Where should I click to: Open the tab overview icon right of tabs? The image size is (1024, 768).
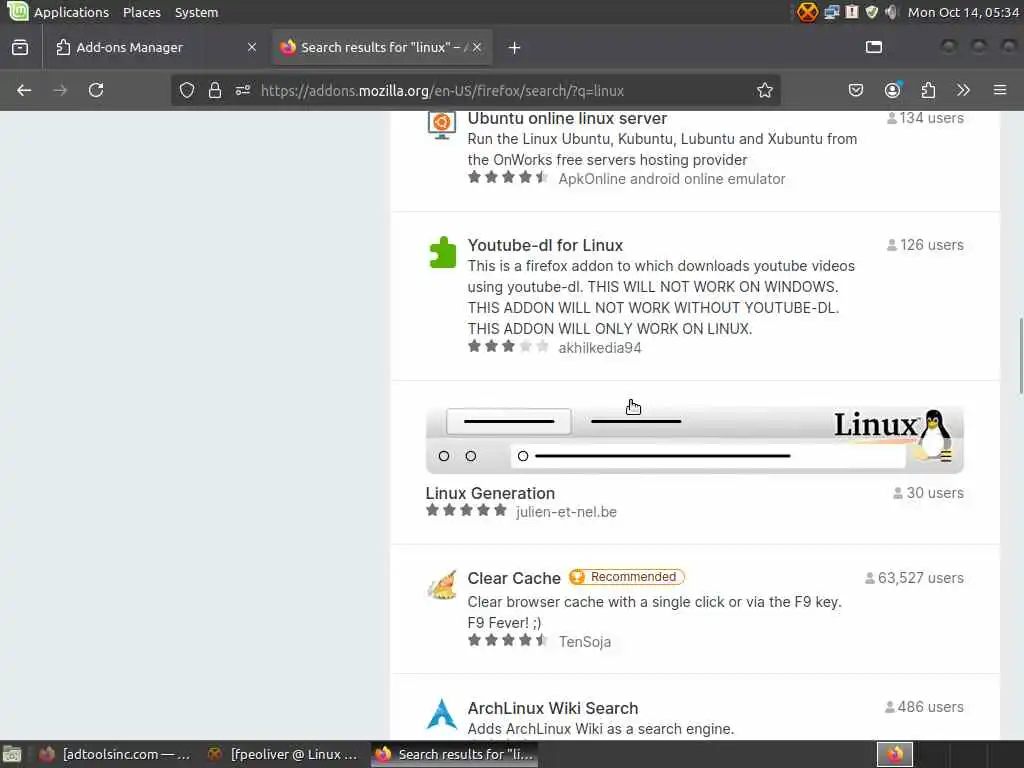(x=874, y=47)
